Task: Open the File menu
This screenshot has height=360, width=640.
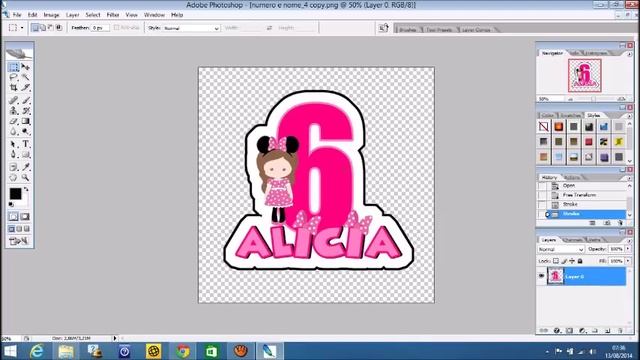Action: click(x=17, y=15)
